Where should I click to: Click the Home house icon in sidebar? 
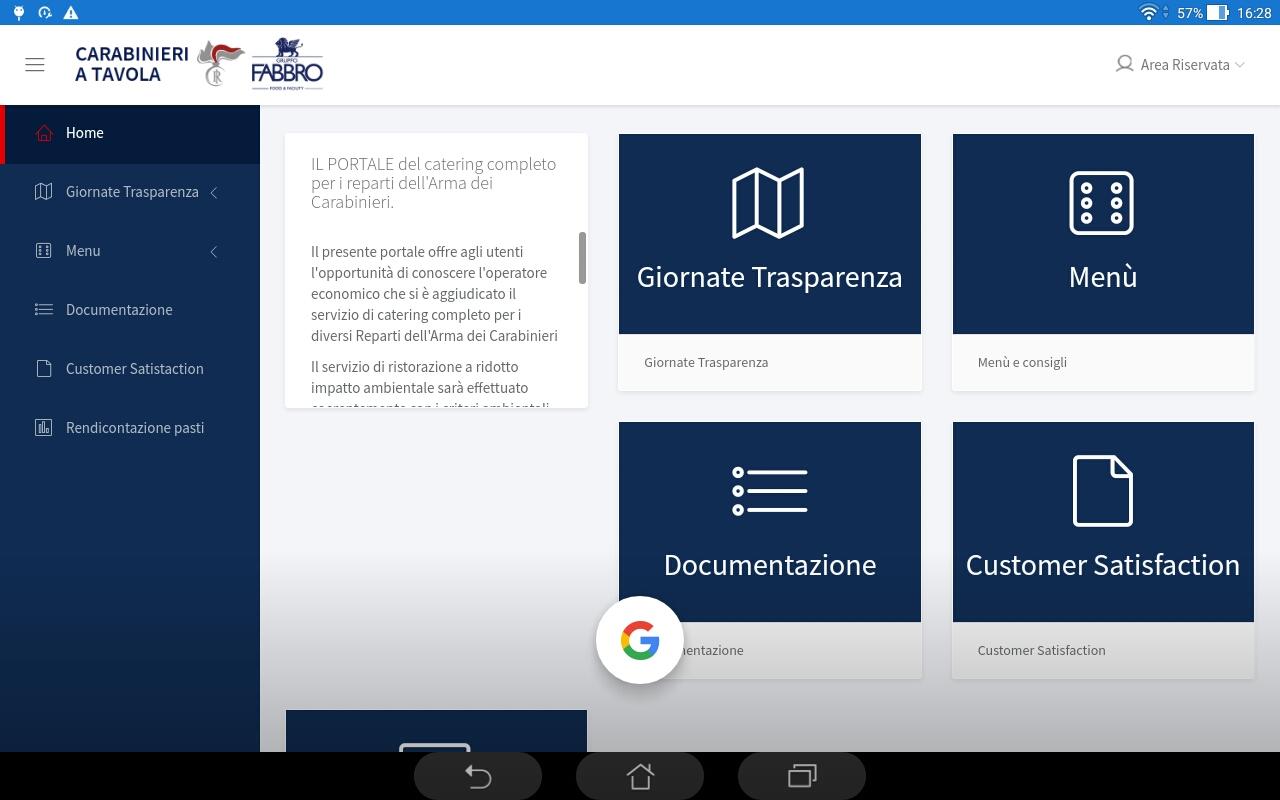pos(43,133)
